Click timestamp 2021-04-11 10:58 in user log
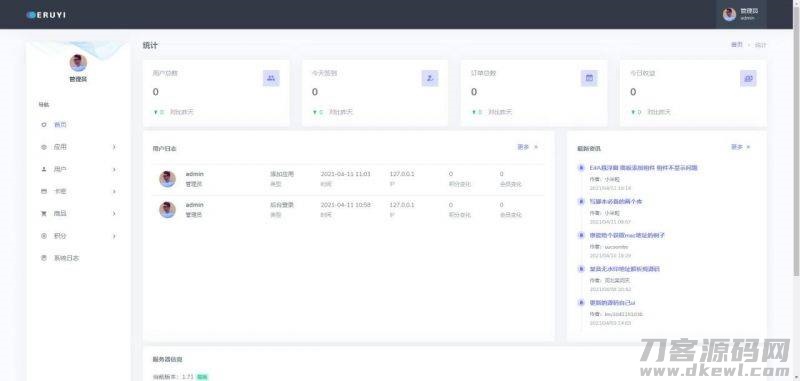Viewport: 800px width, 381px height. pyautogui.click(x=345, y=205)
